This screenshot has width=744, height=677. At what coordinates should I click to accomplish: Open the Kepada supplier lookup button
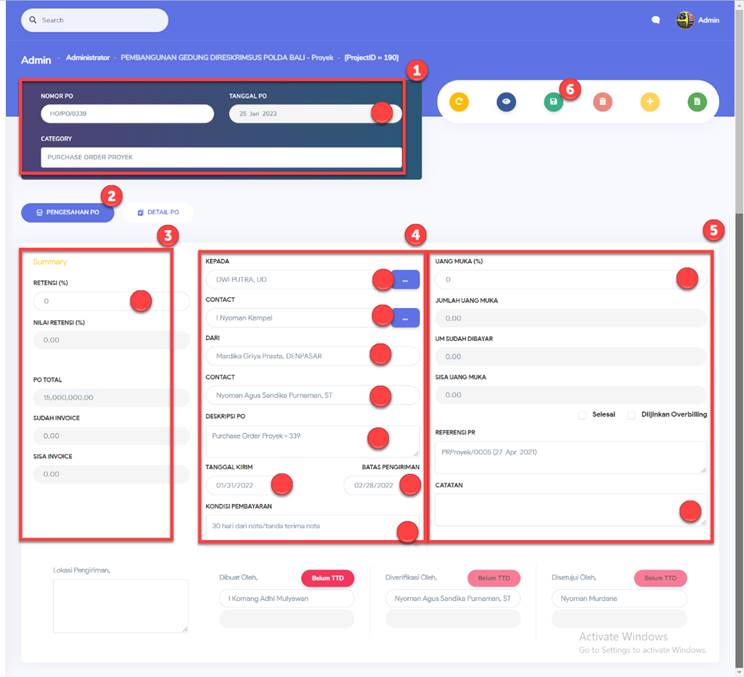[x=406, y=280]
